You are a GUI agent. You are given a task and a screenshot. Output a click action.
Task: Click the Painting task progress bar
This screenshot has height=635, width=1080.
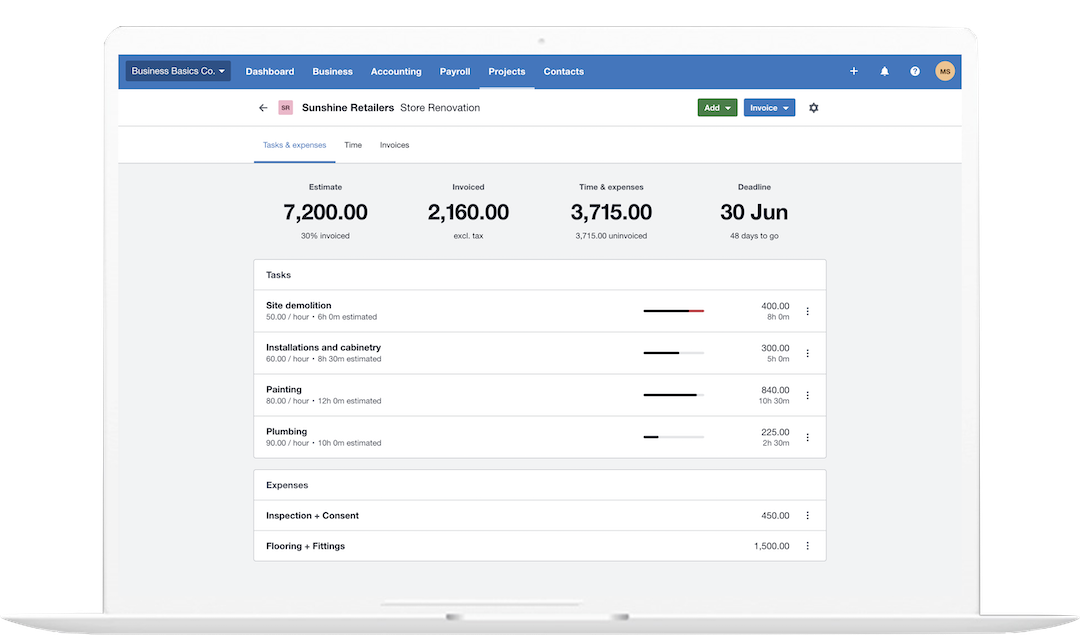click(x=672, y=394)
